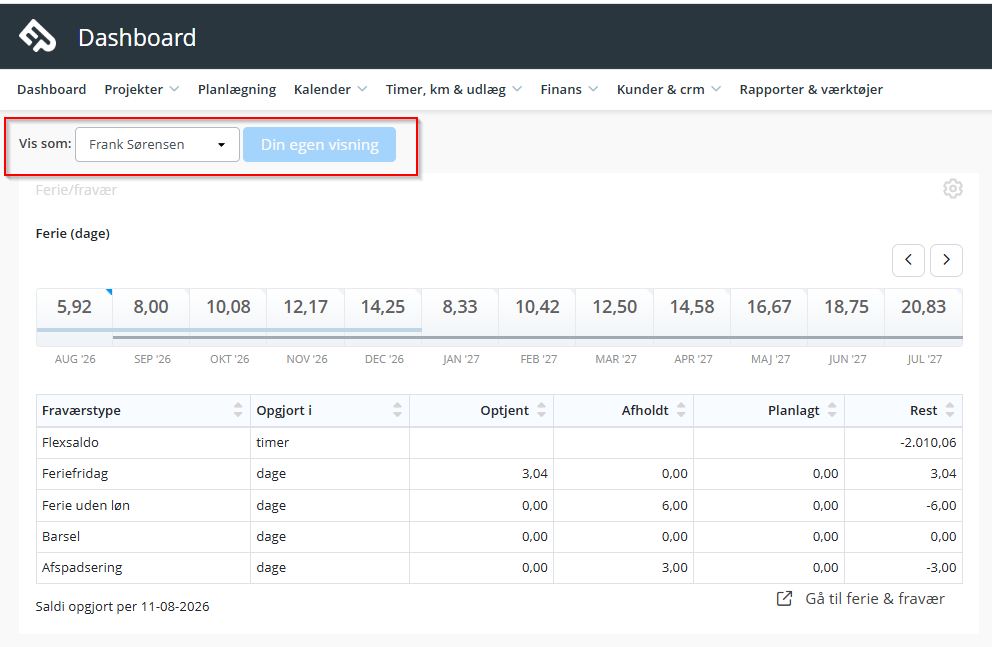Expand the Finans menu

click(569, 89)
